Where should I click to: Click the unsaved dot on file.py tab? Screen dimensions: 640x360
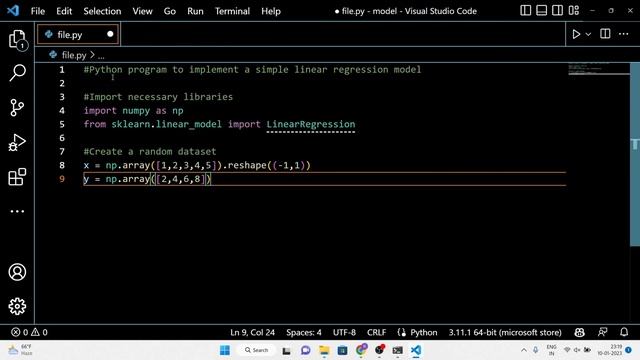[x=110, y=34]
